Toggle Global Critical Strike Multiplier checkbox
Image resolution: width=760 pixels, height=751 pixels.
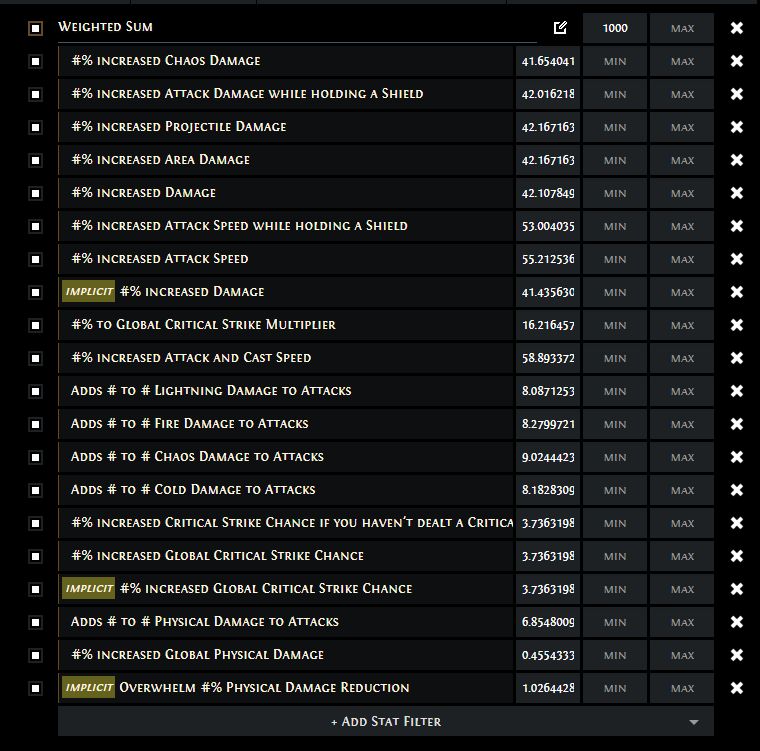click(35, 325)
